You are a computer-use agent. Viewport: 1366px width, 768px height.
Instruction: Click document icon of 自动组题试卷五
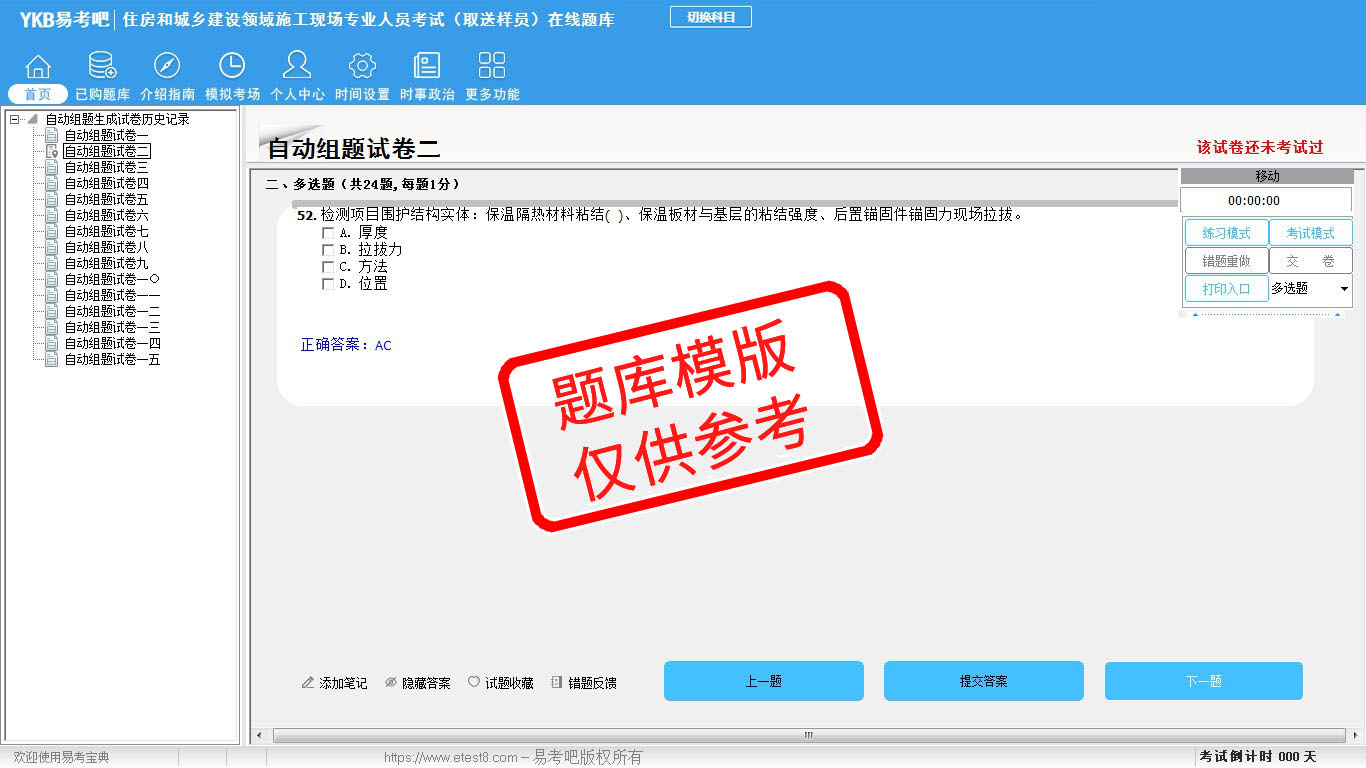[52, 199]
